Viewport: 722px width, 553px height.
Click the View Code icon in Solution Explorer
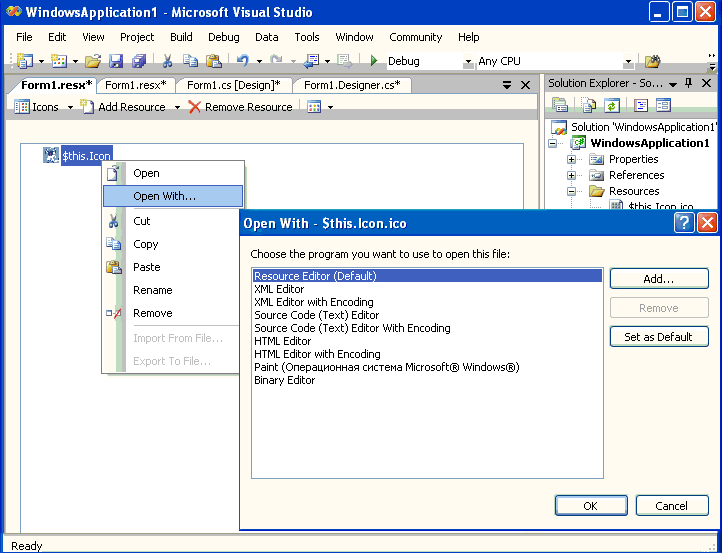point(640,105)
